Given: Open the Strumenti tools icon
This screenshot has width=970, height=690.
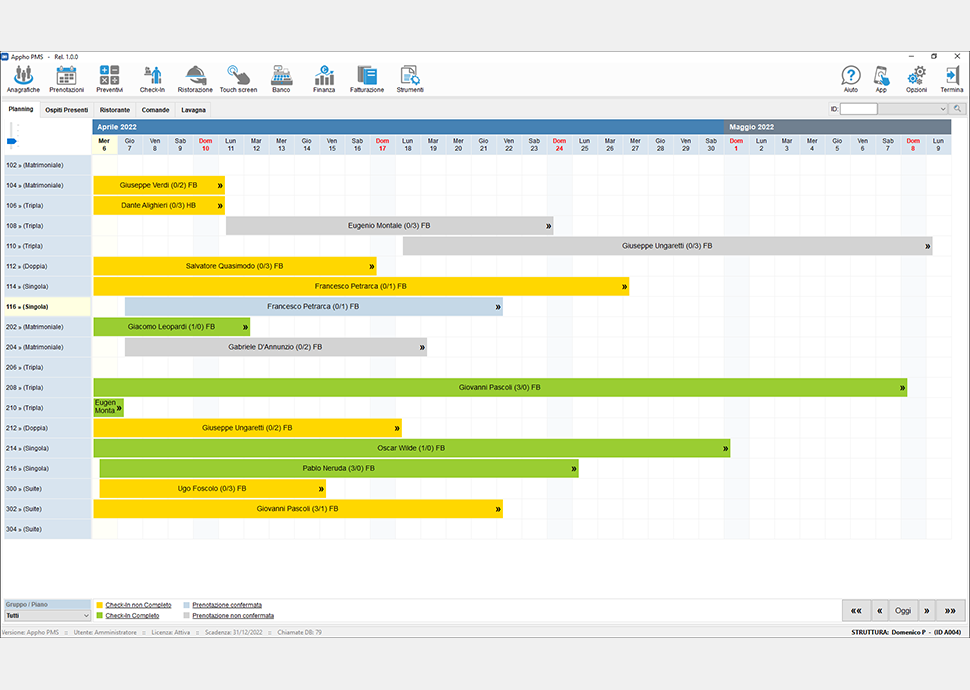Looking at the screenshot, I should (x=410, y=79).
